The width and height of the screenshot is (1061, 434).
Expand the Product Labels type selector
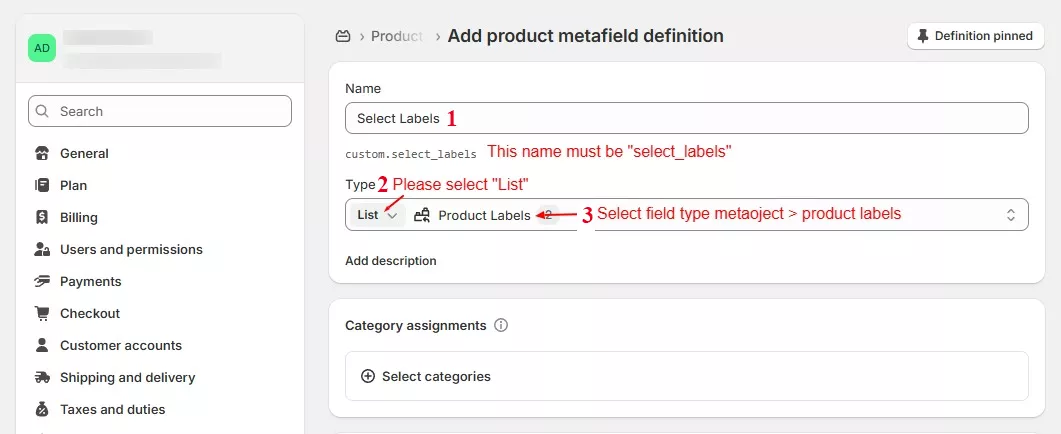[x=1010, y=215]
